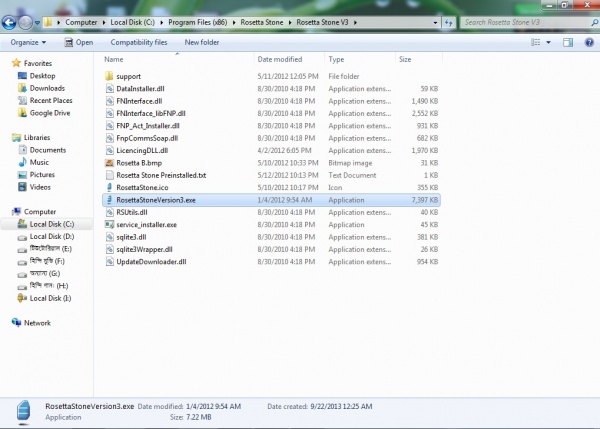Select LicencingDLL.dll file icon
Image resolution: width=600 pixels, height=429 pixels.
(109, 150)
